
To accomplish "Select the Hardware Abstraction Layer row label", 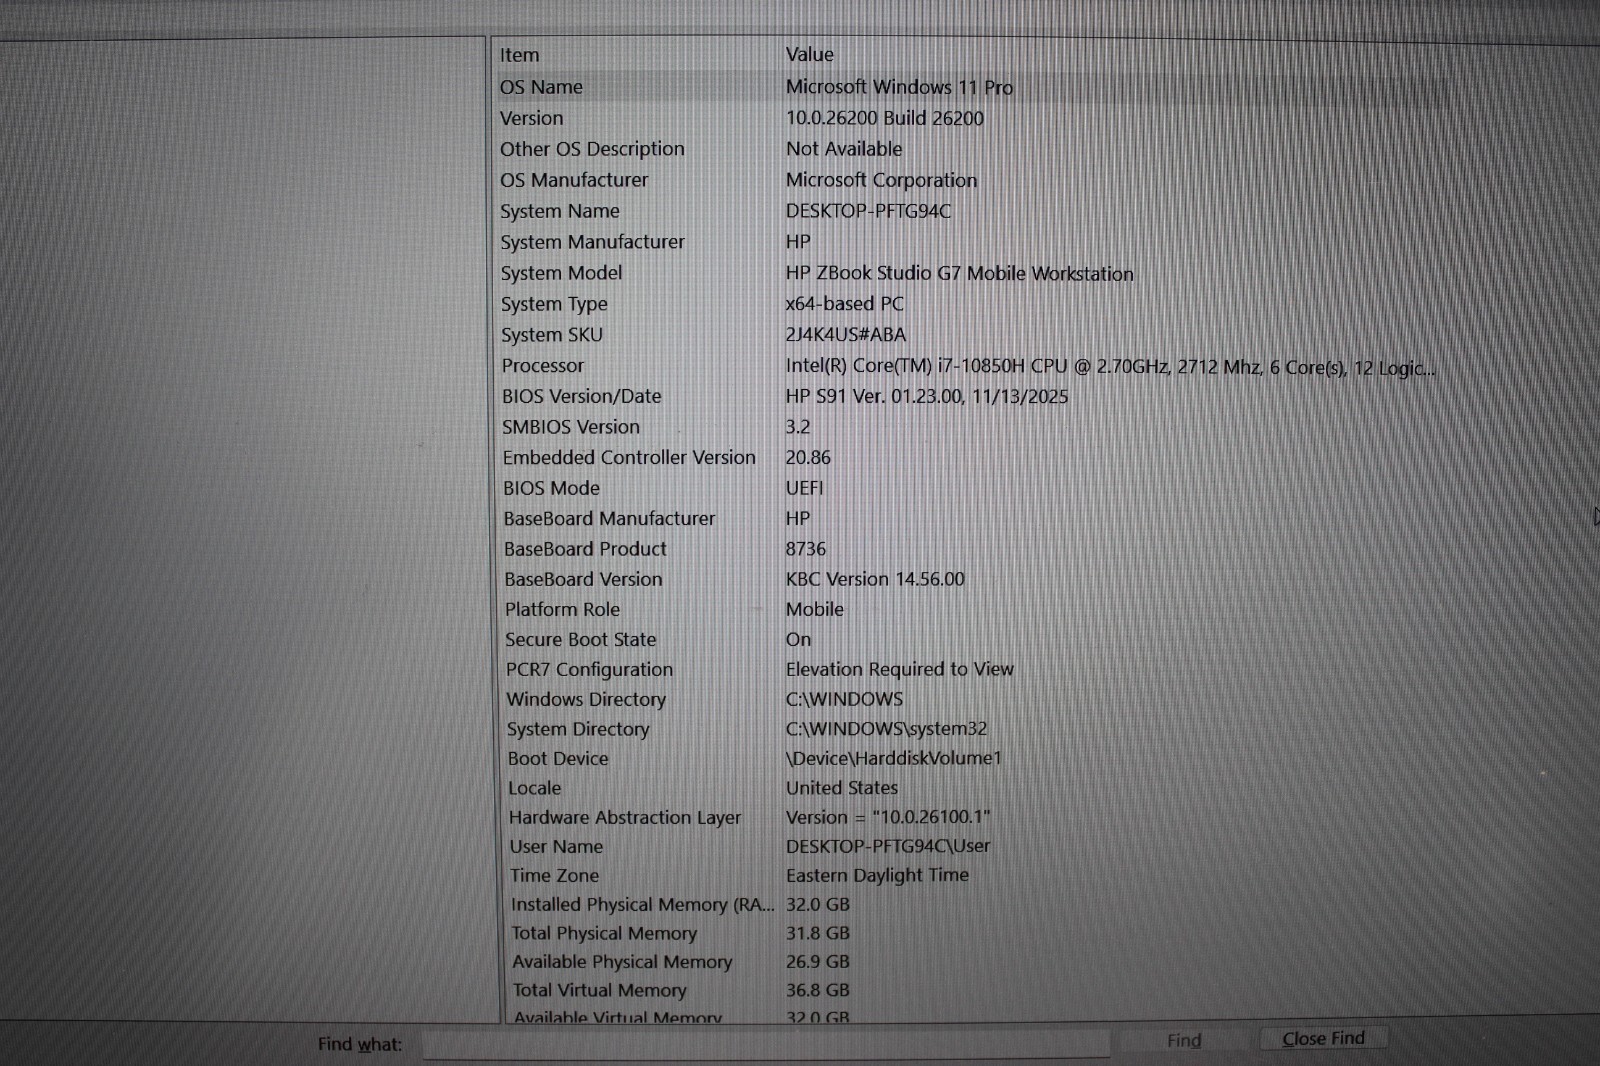I will pyautogui.click(x=625, y=817).
